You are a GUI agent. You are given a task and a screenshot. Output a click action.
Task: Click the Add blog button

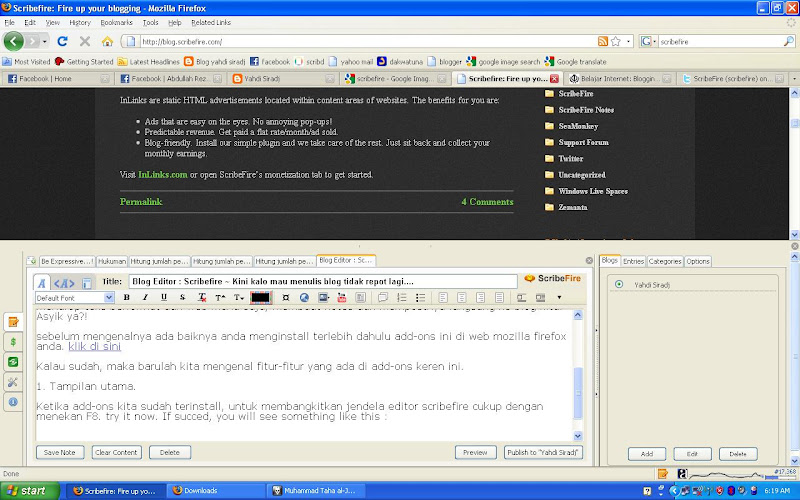[647, 454]
